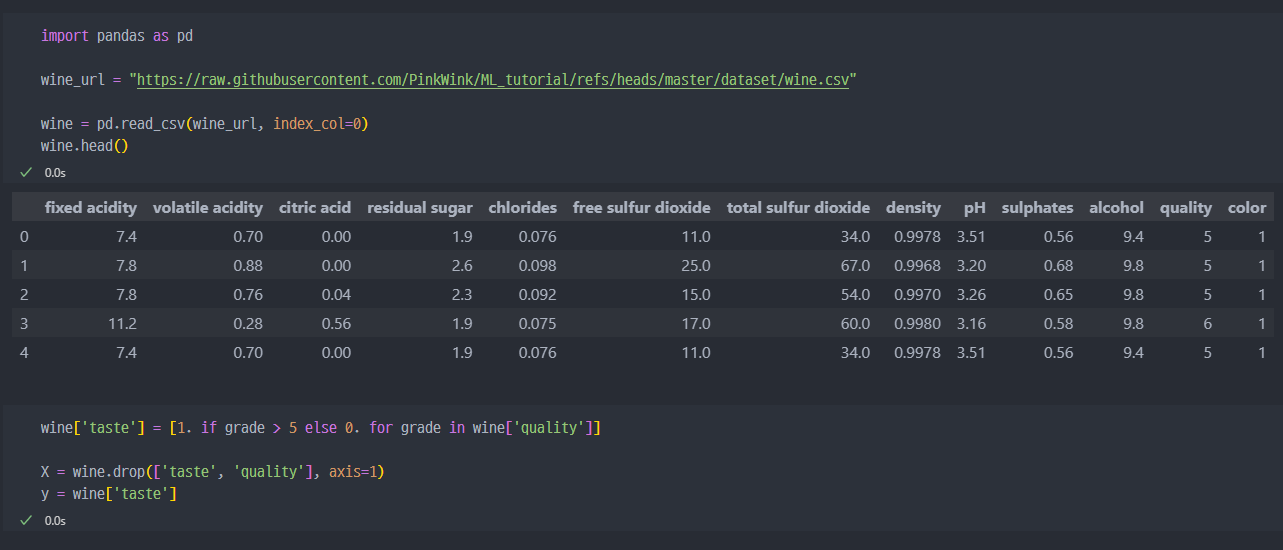This screenshot has width=1283, height=550.
Task: Click total sulfur dioxide value 67.0
Action: pos(855,266)
